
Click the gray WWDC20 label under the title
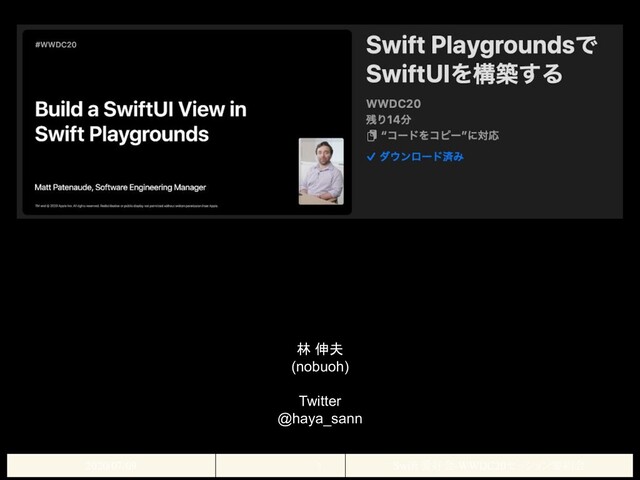pyautogui.click(x=393, y=104)
